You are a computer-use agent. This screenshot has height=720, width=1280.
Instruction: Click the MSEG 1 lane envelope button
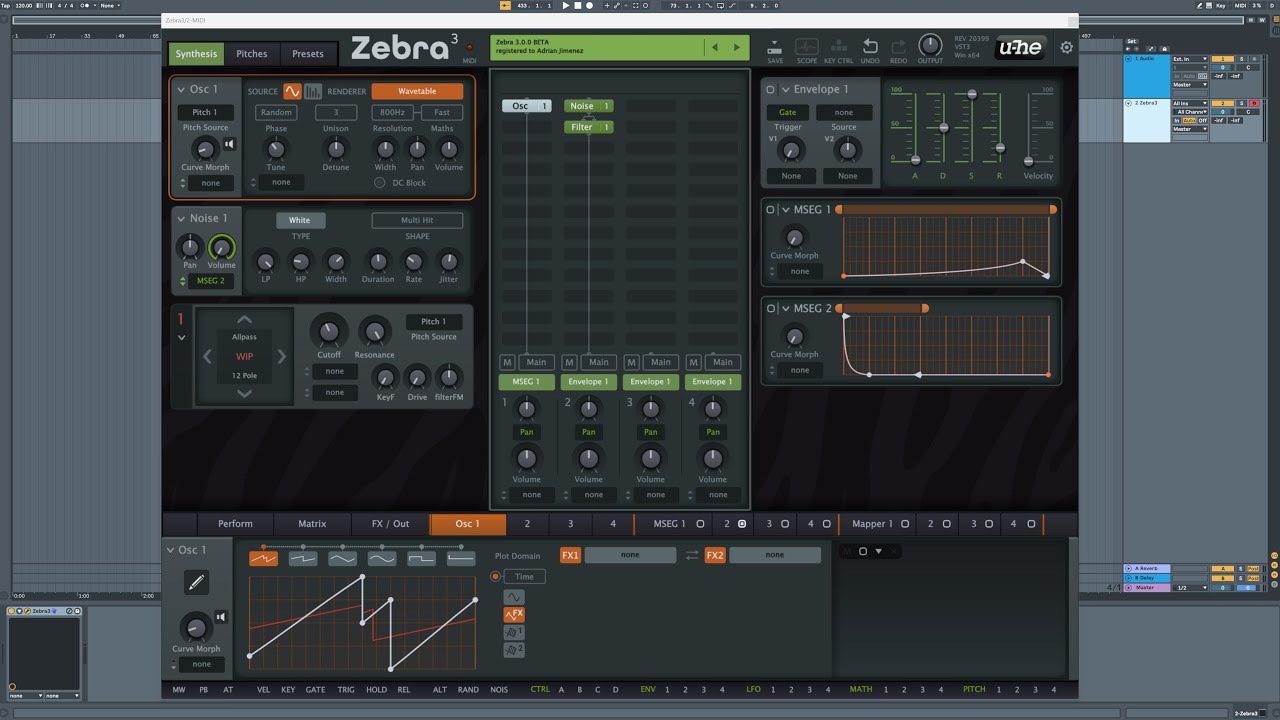click(x=526, y=382)
